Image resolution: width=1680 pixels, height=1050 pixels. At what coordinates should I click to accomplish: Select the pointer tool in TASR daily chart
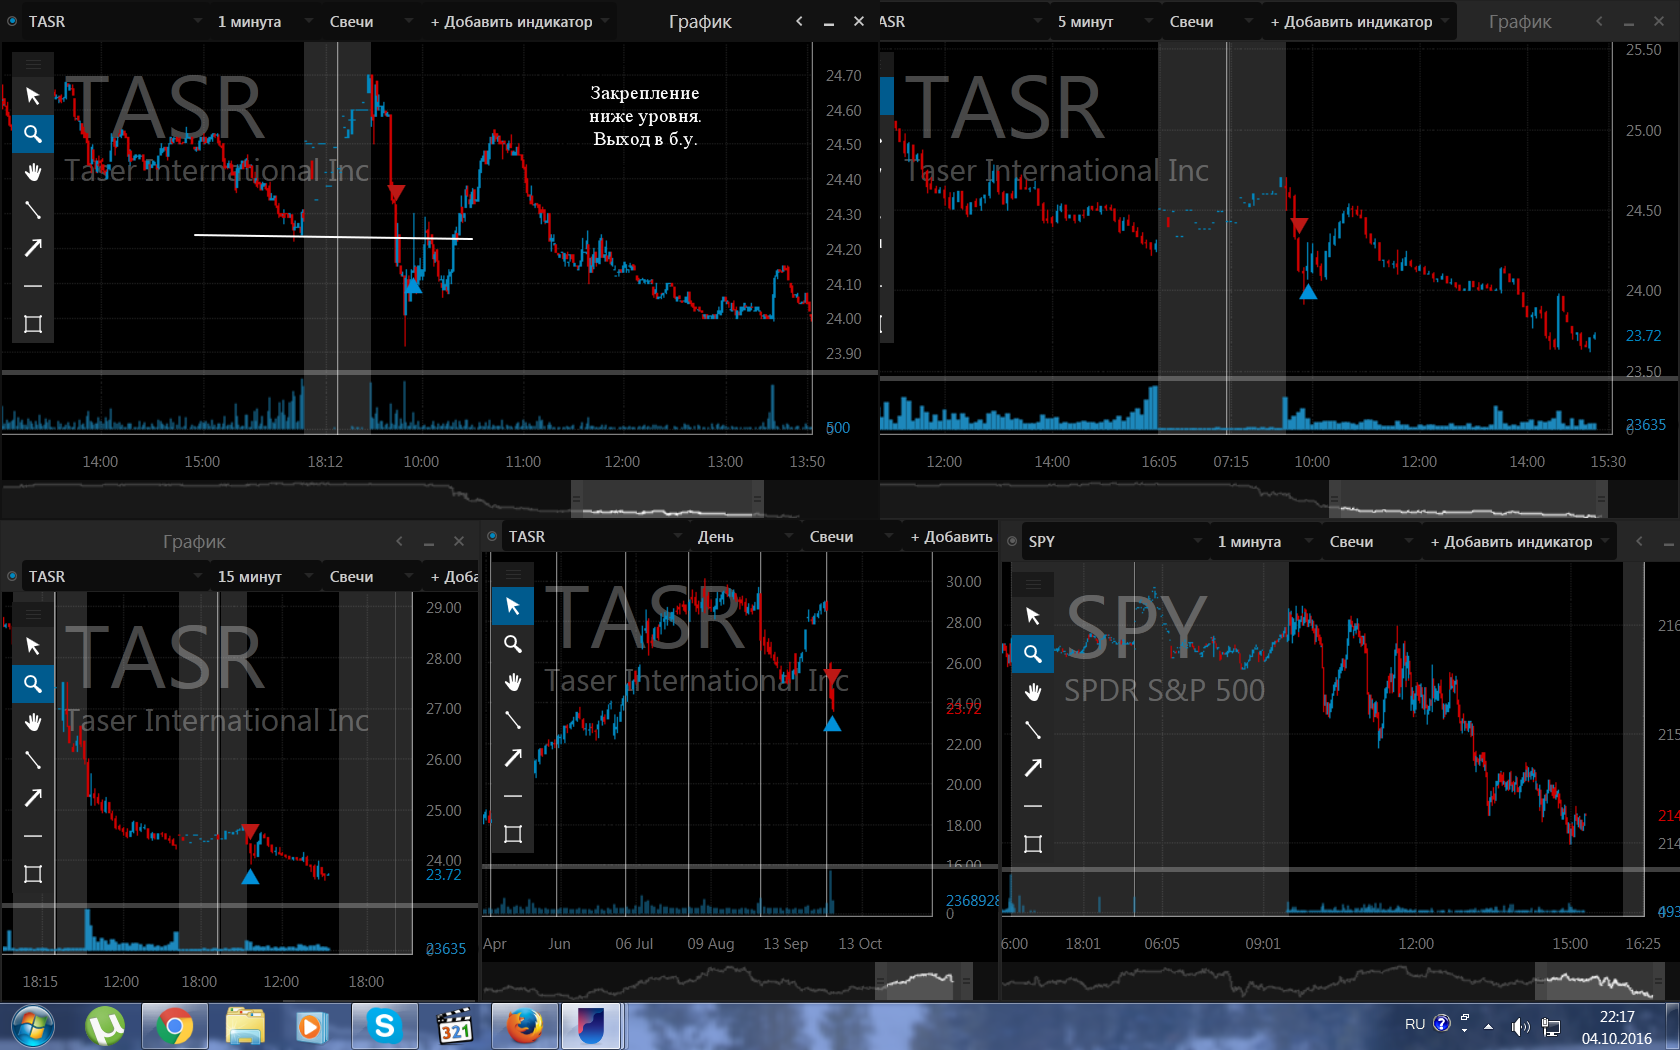(x=513, y=606)
